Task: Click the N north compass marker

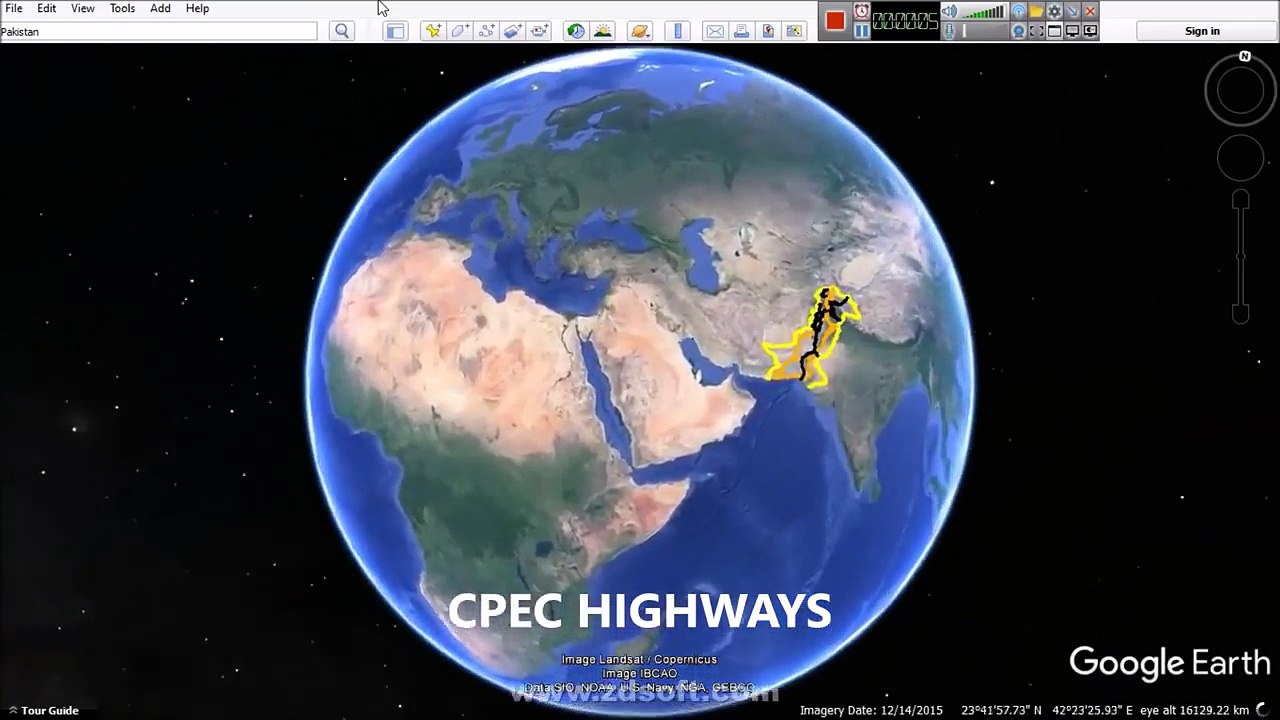Action: (1245, 57)
